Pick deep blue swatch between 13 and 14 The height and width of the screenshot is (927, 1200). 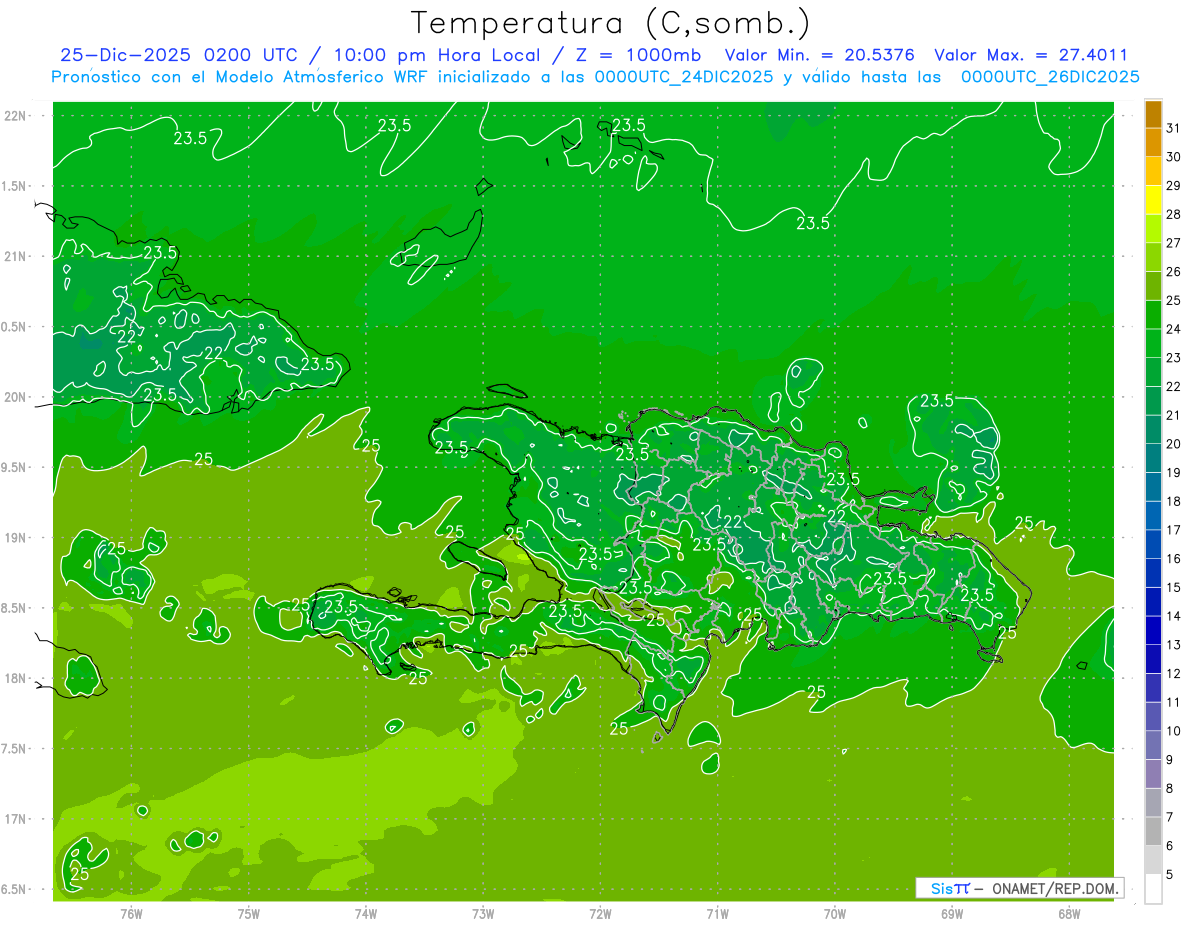[x=1153, y=630]
